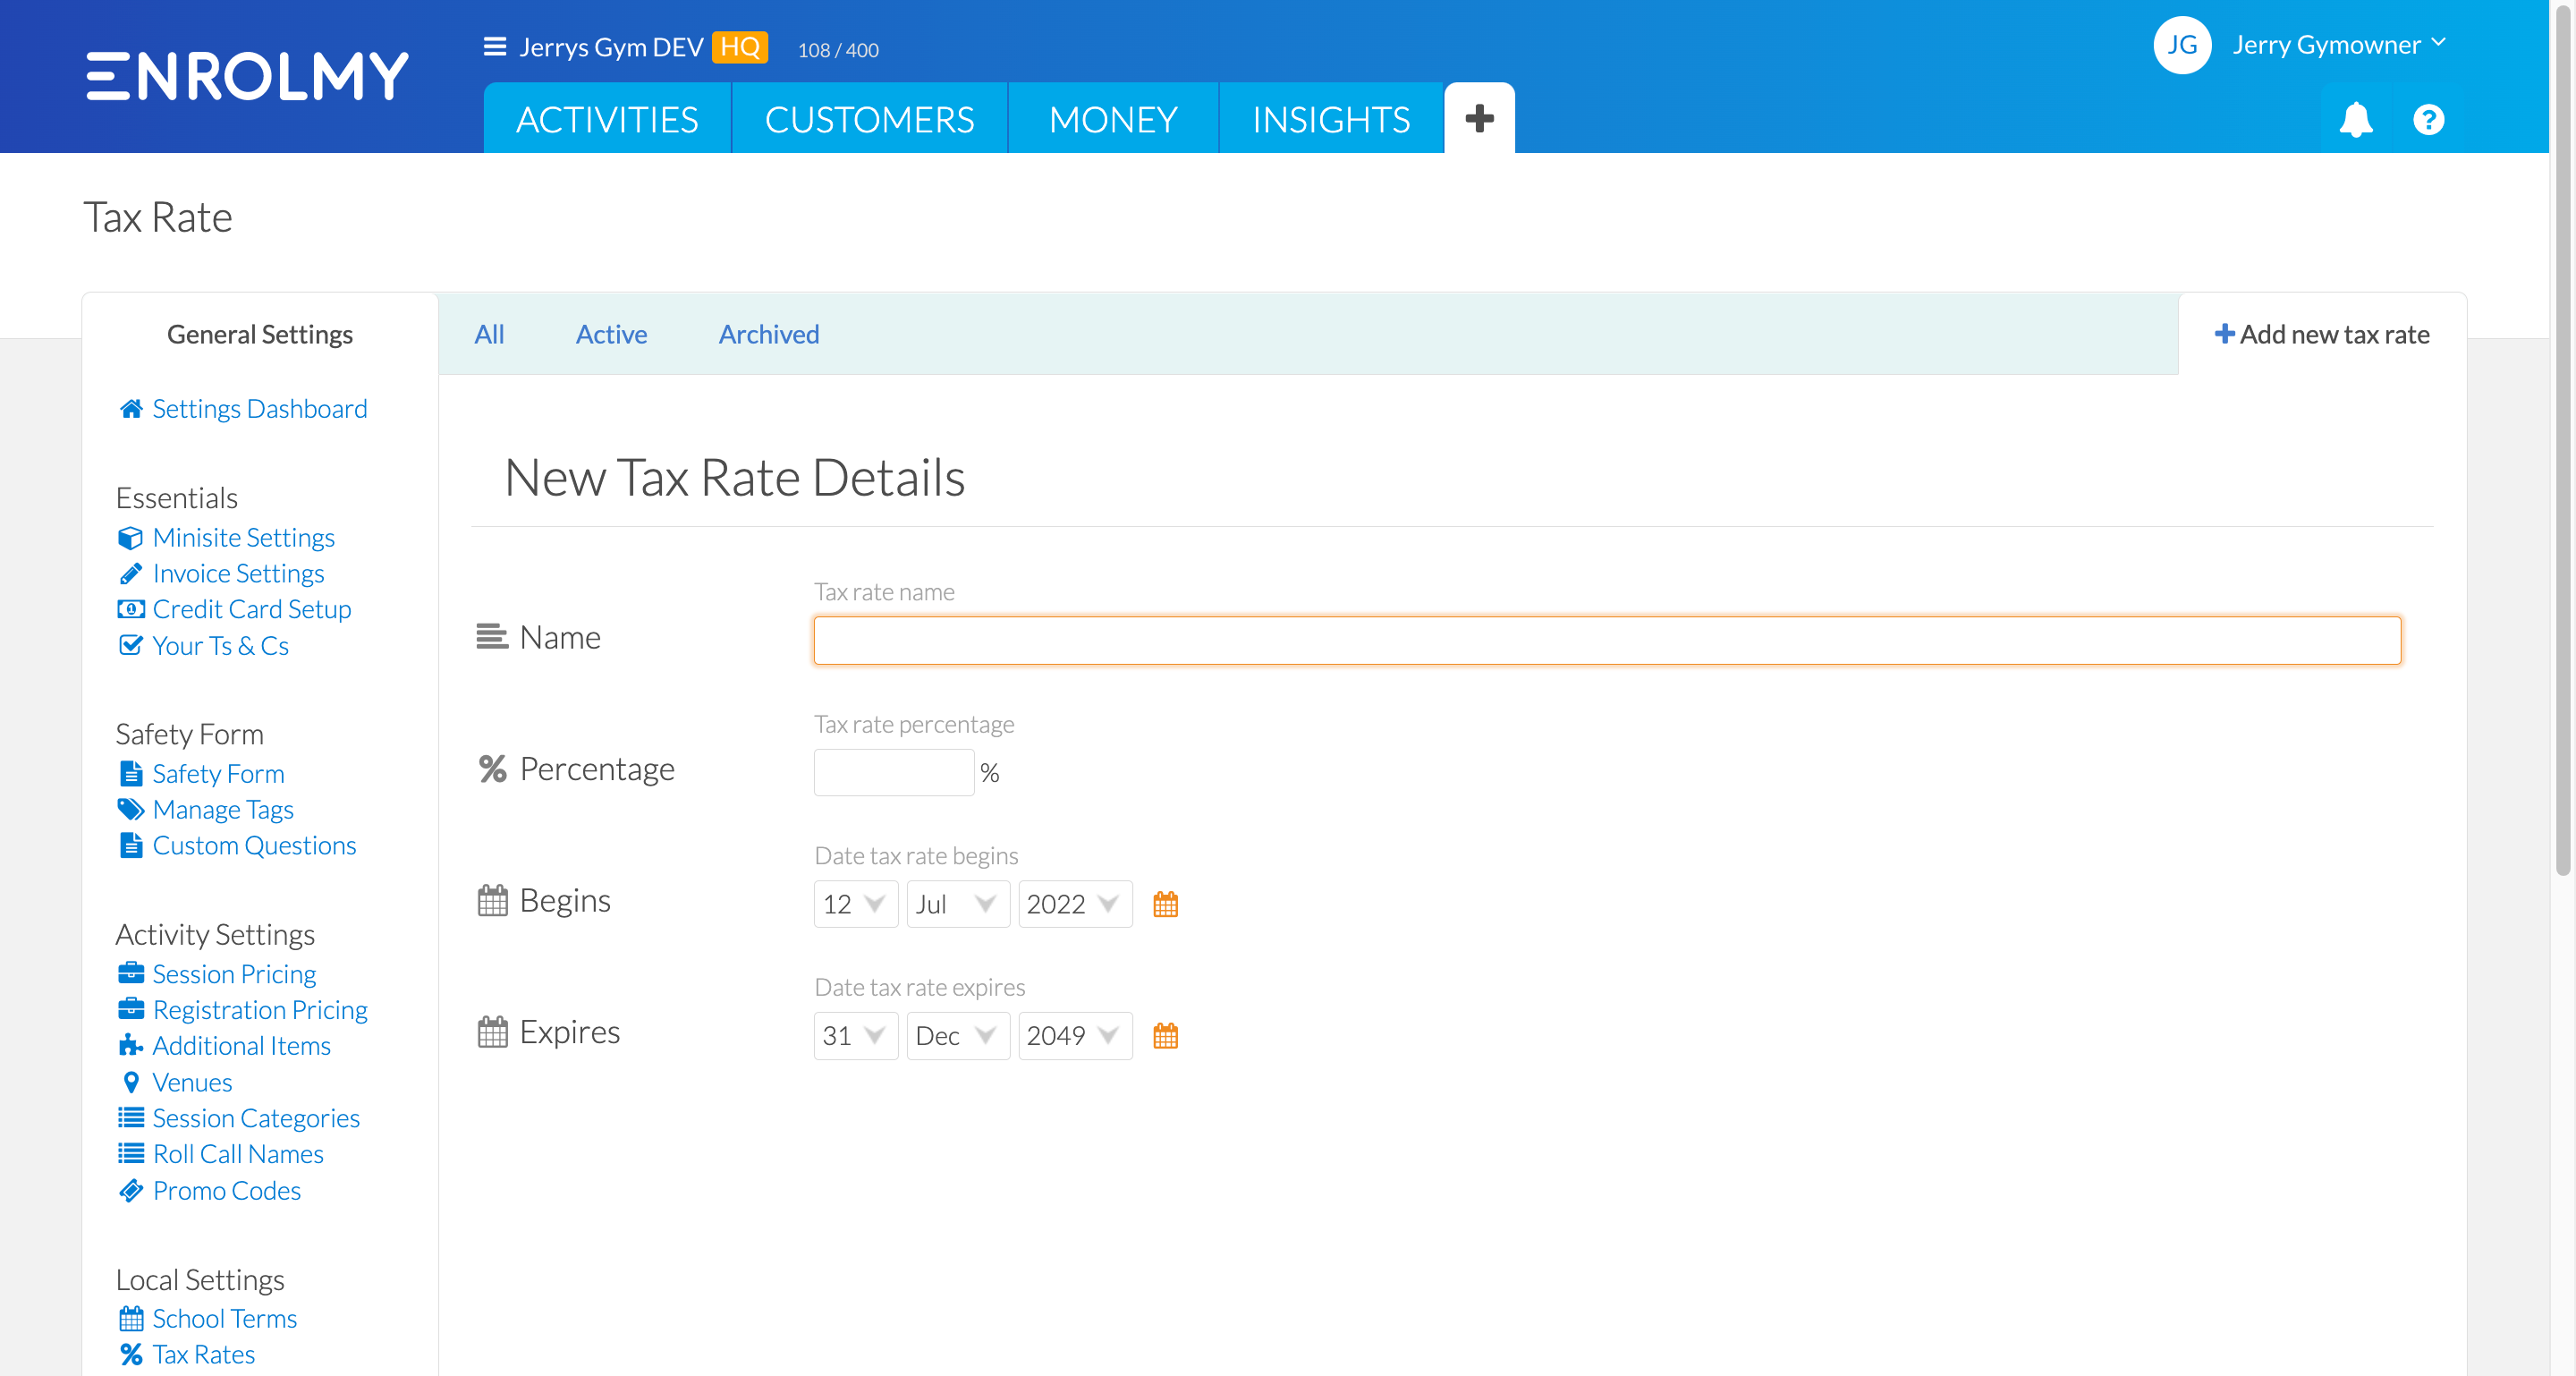This screenshot has height=1376, width=2576.
Task: Click the HQ badge
Action: [740, 47]
